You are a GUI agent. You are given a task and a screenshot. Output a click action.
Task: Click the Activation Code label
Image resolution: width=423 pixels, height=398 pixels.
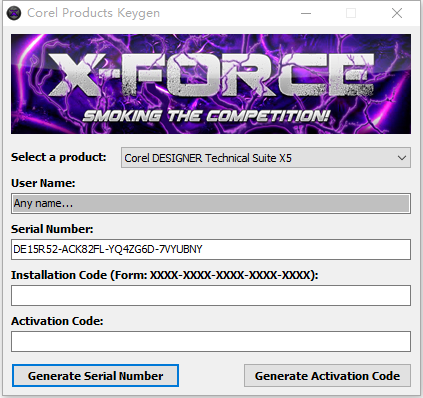(x=57, y=321)
